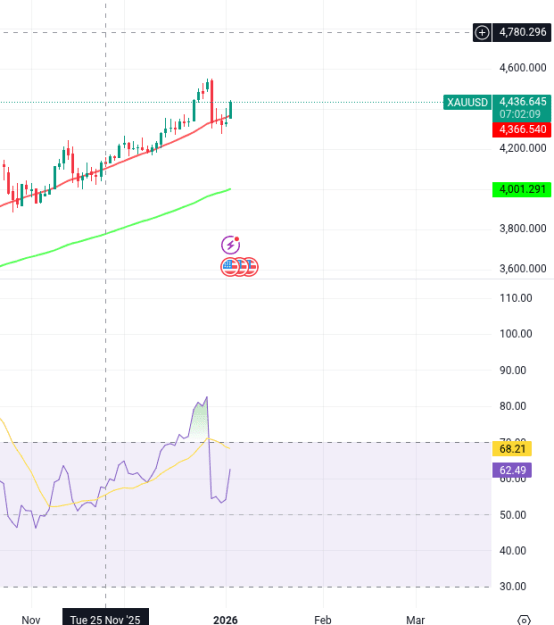Click the crosshair price label 4,780.296
The width and height of the screenshot is (554, 625).
[x=522, y=32]
